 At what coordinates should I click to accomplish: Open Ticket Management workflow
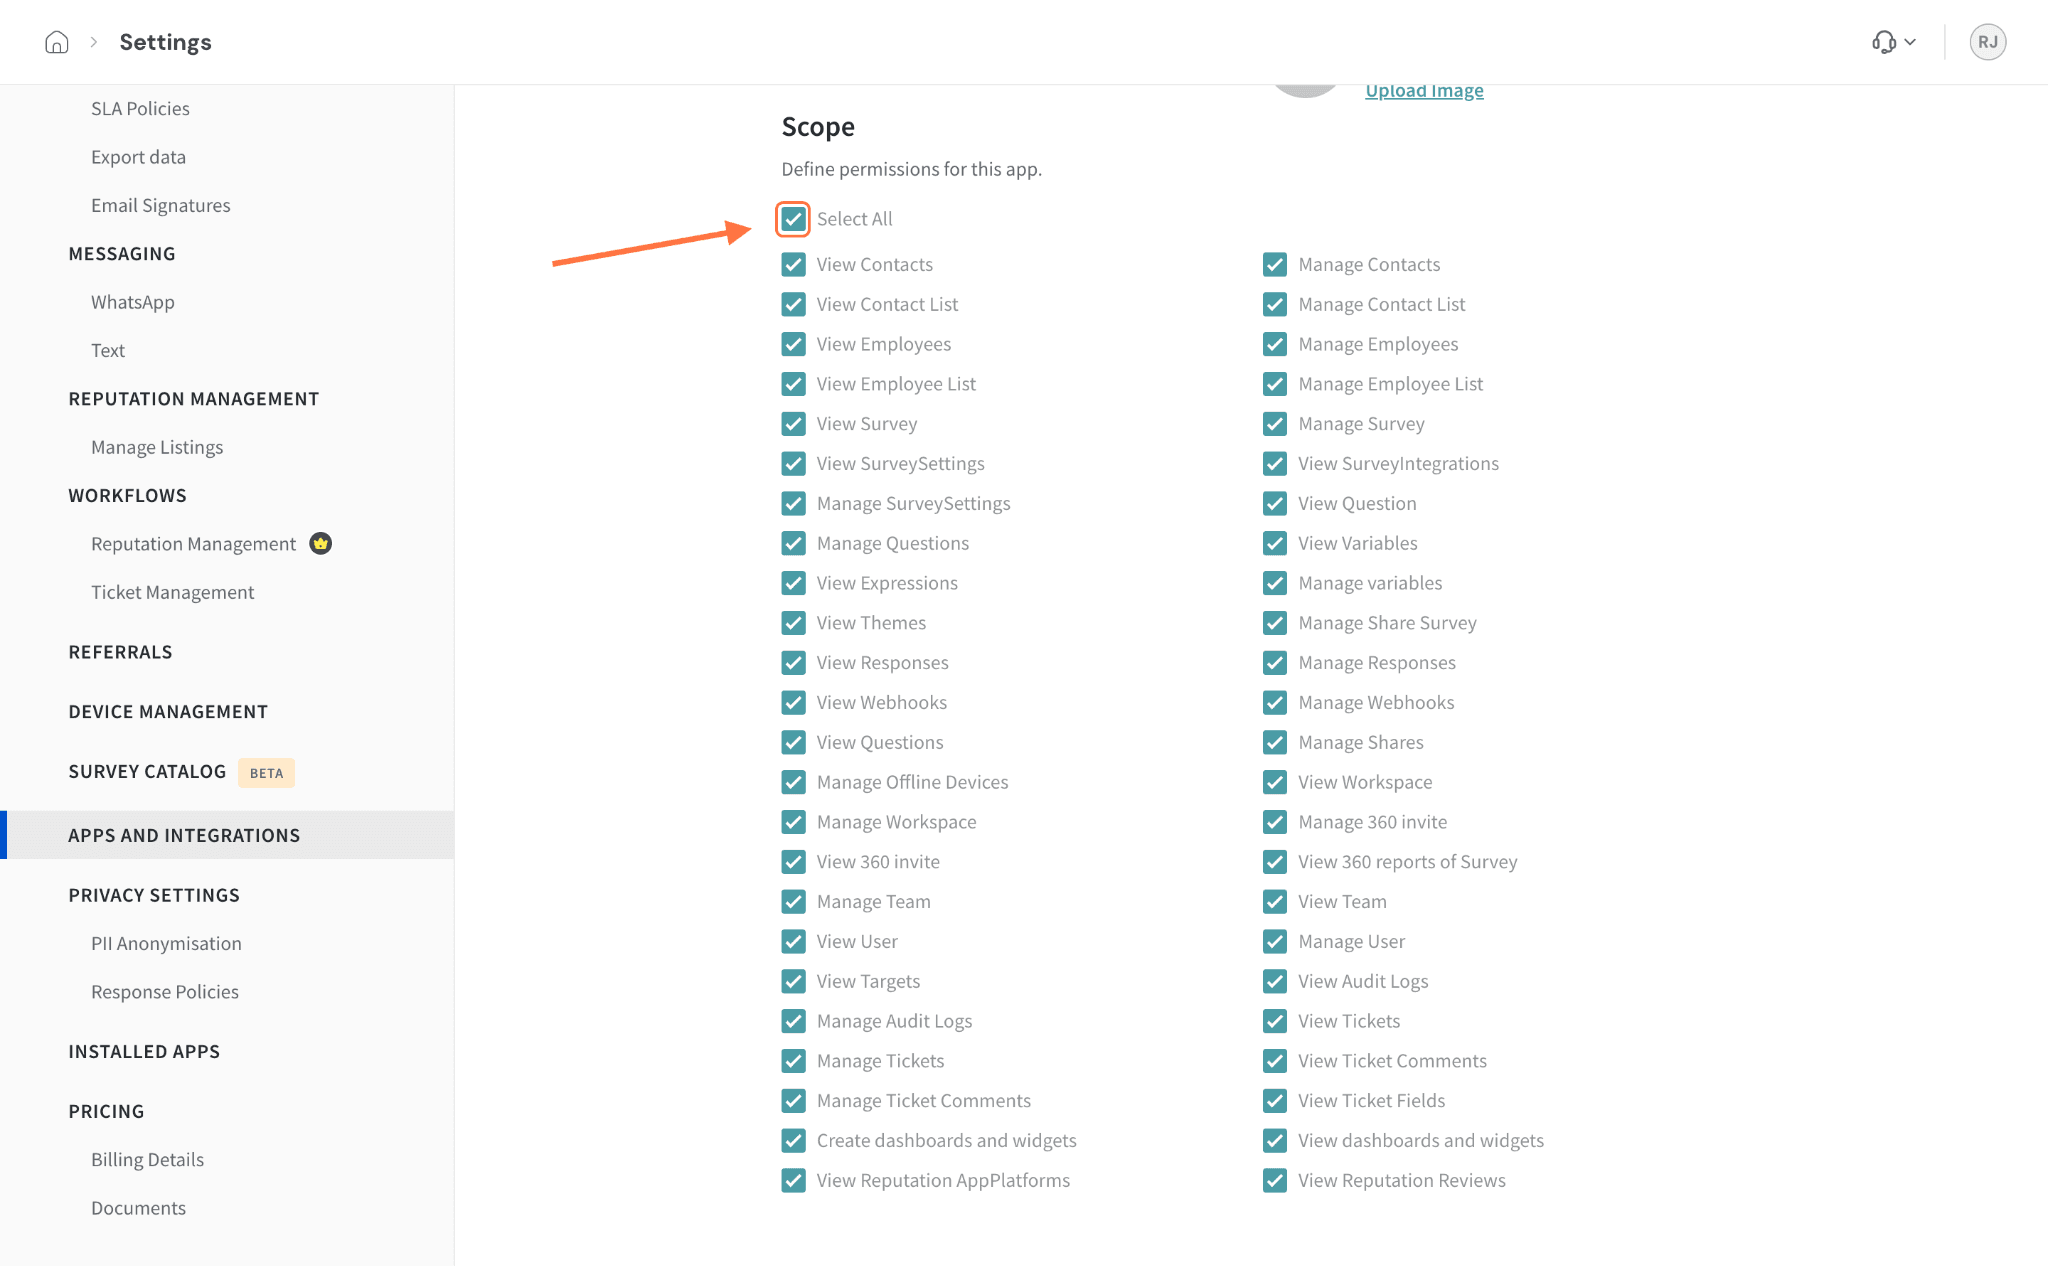(172, 592)
